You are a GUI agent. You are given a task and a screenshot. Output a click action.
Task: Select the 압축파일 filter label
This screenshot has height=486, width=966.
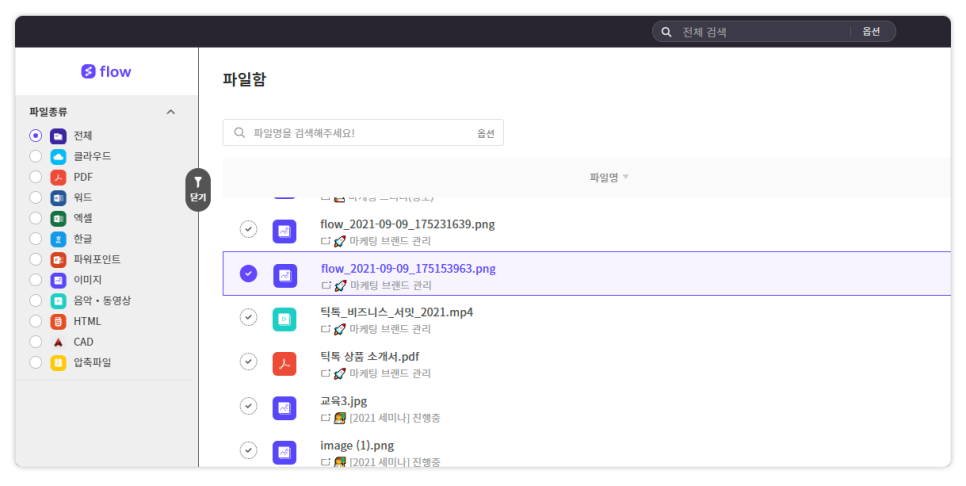93,362
